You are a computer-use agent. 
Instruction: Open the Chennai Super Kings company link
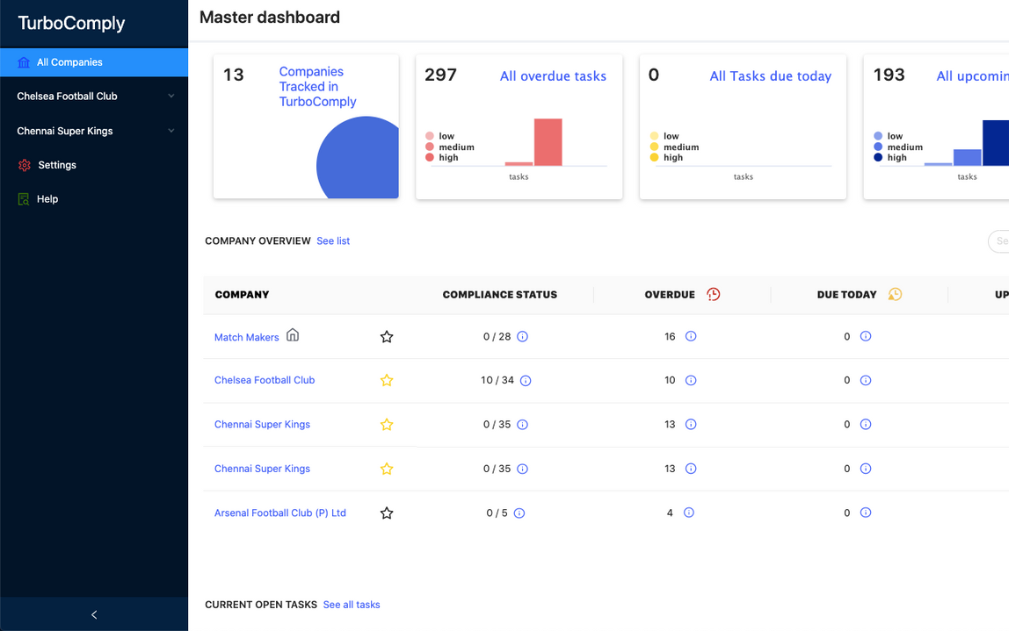[x=262, y=424]
